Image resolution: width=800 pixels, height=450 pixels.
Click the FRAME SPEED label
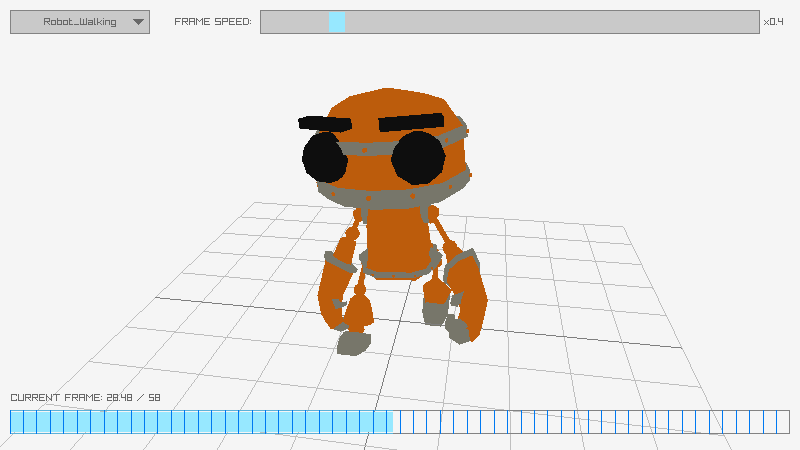coord(213,22)
